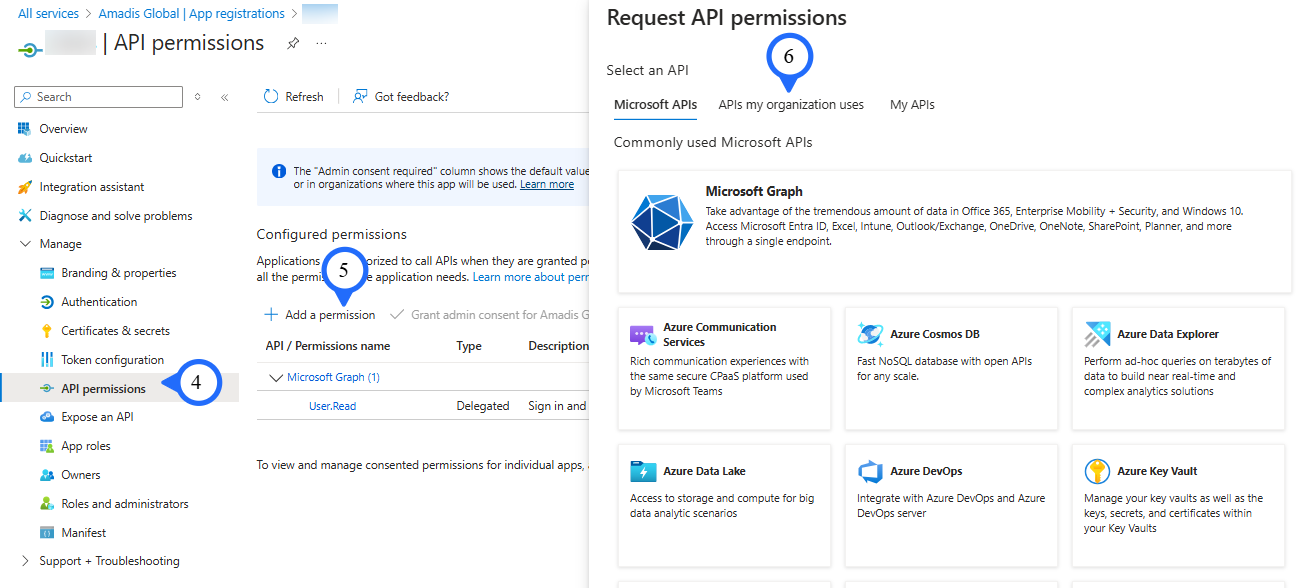
Task: Click the Overview icon in sidebar
Action: (x=25, y=129)
